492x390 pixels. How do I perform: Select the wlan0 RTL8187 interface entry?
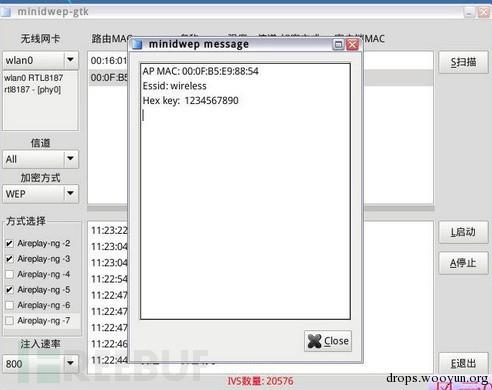click(x=33, y=78)
